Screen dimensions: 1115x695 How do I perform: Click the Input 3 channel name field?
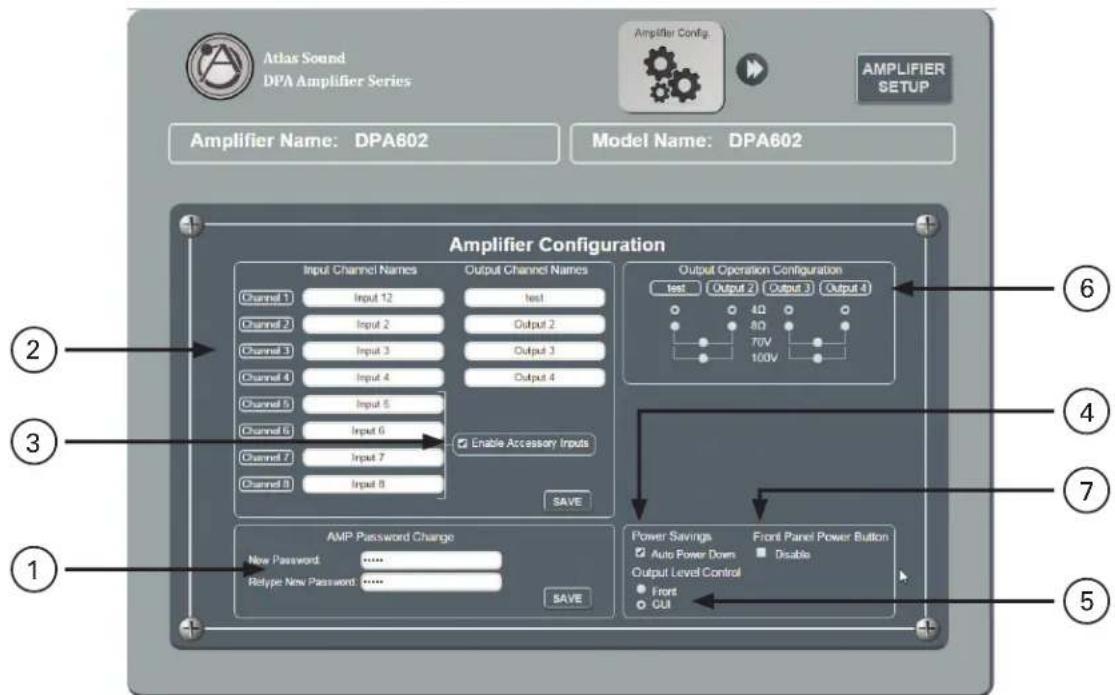click(373, 351)
